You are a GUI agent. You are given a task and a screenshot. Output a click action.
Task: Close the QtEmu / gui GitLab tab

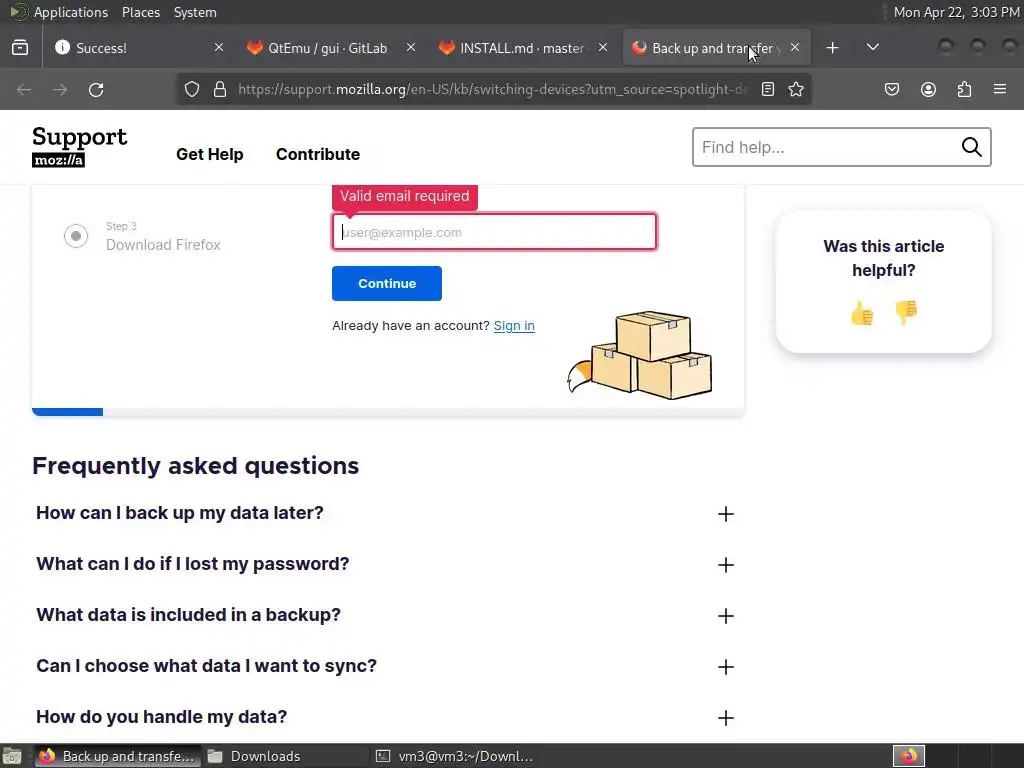411,48
